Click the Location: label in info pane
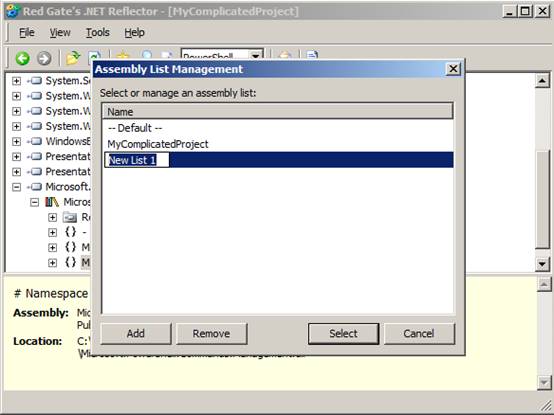 click(38, 341)
